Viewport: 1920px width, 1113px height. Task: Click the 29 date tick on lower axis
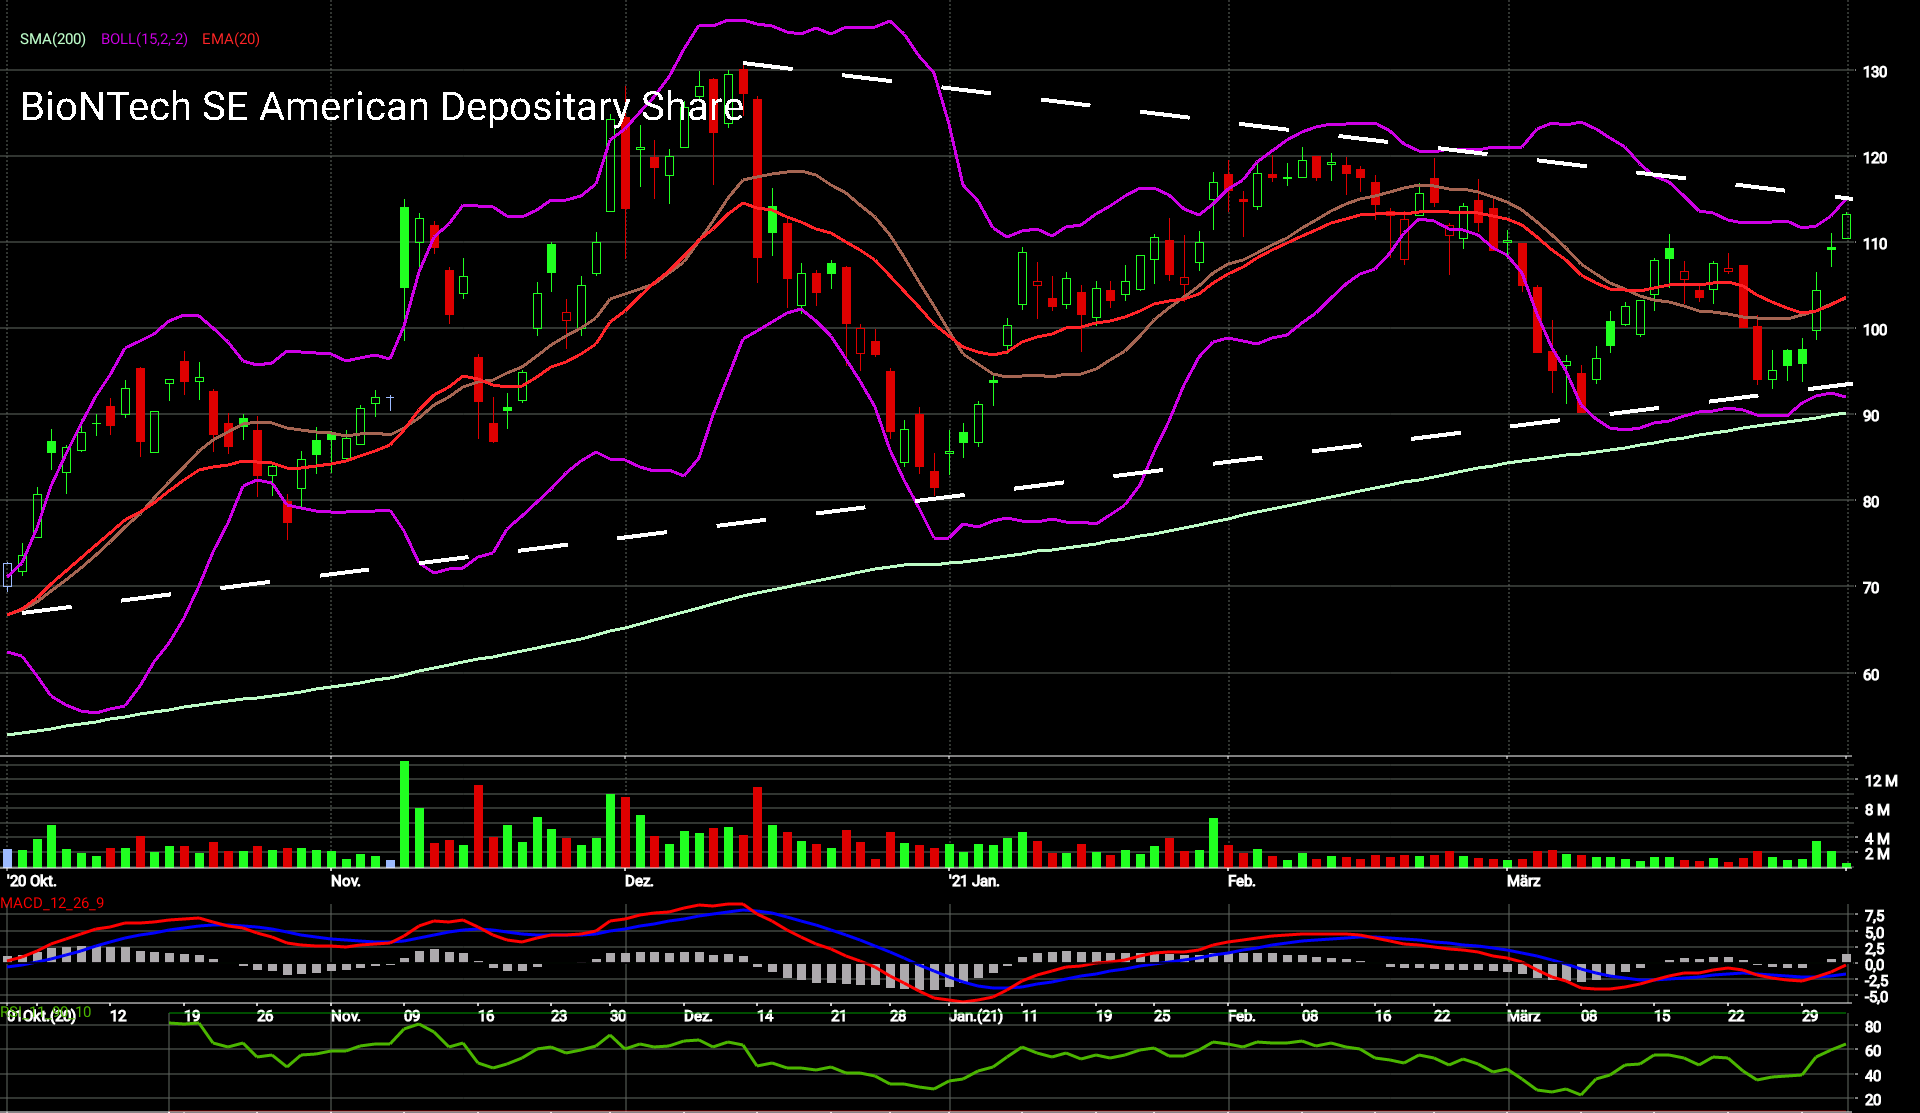click(1809, 1016)
